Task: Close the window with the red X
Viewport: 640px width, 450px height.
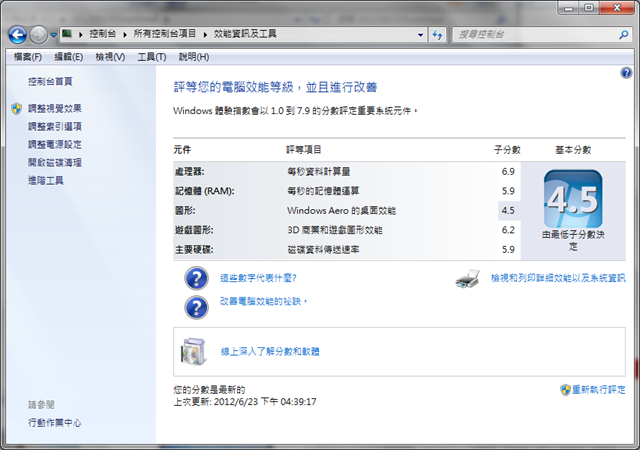Action: 617,8
